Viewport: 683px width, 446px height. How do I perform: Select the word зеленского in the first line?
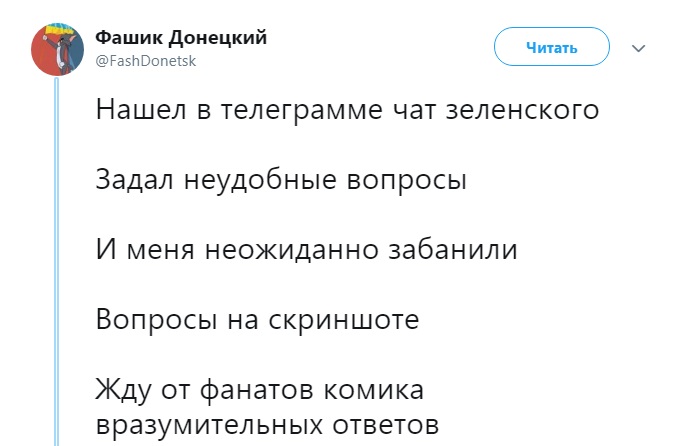pyautogui.click(x=523, y=110)
